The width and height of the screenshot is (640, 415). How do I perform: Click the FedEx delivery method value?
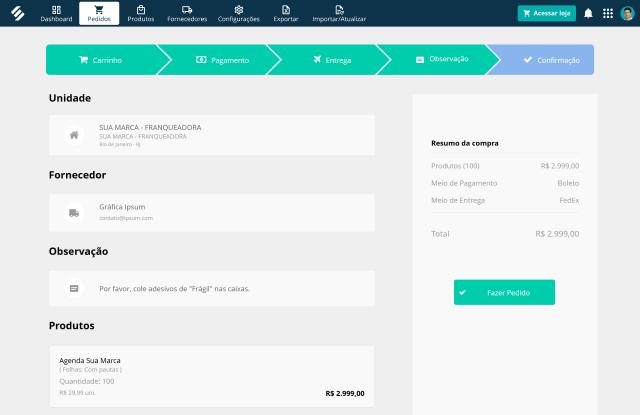[569, 200]
